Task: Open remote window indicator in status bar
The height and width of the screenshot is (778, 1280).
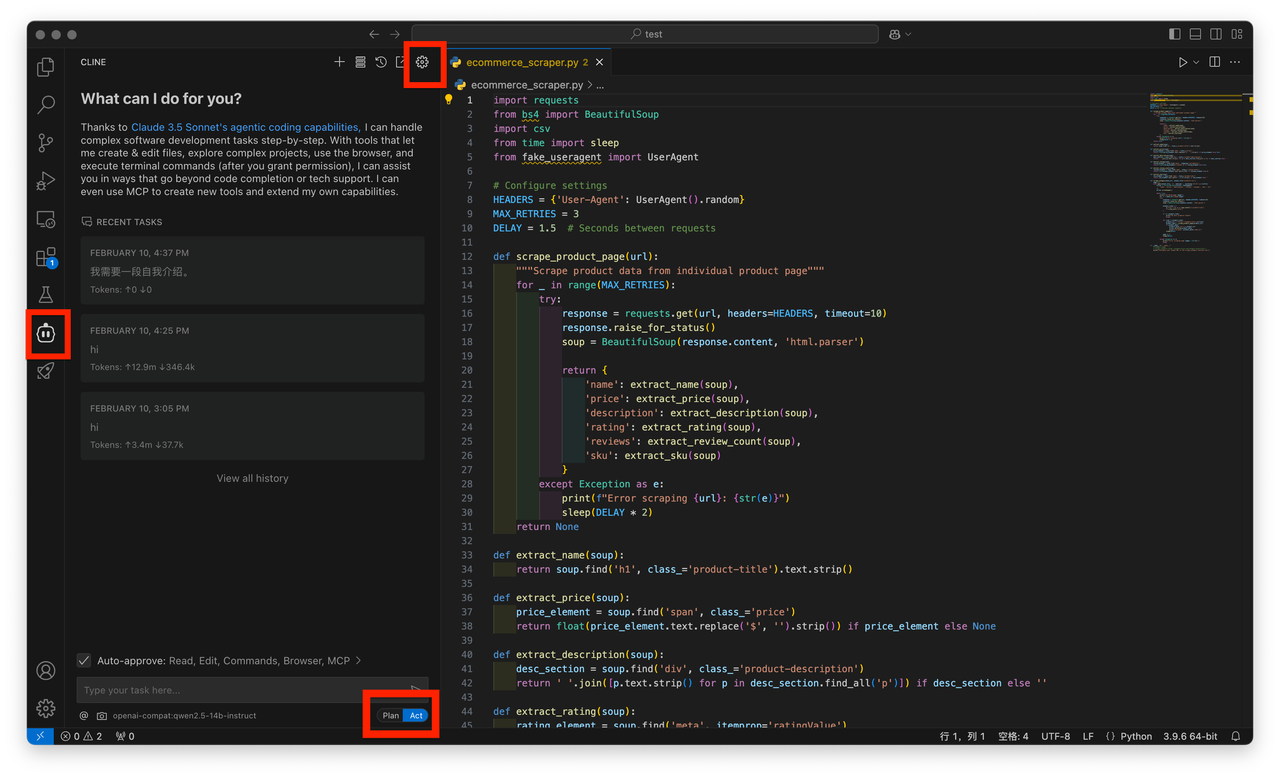Action: coord(40,736)
